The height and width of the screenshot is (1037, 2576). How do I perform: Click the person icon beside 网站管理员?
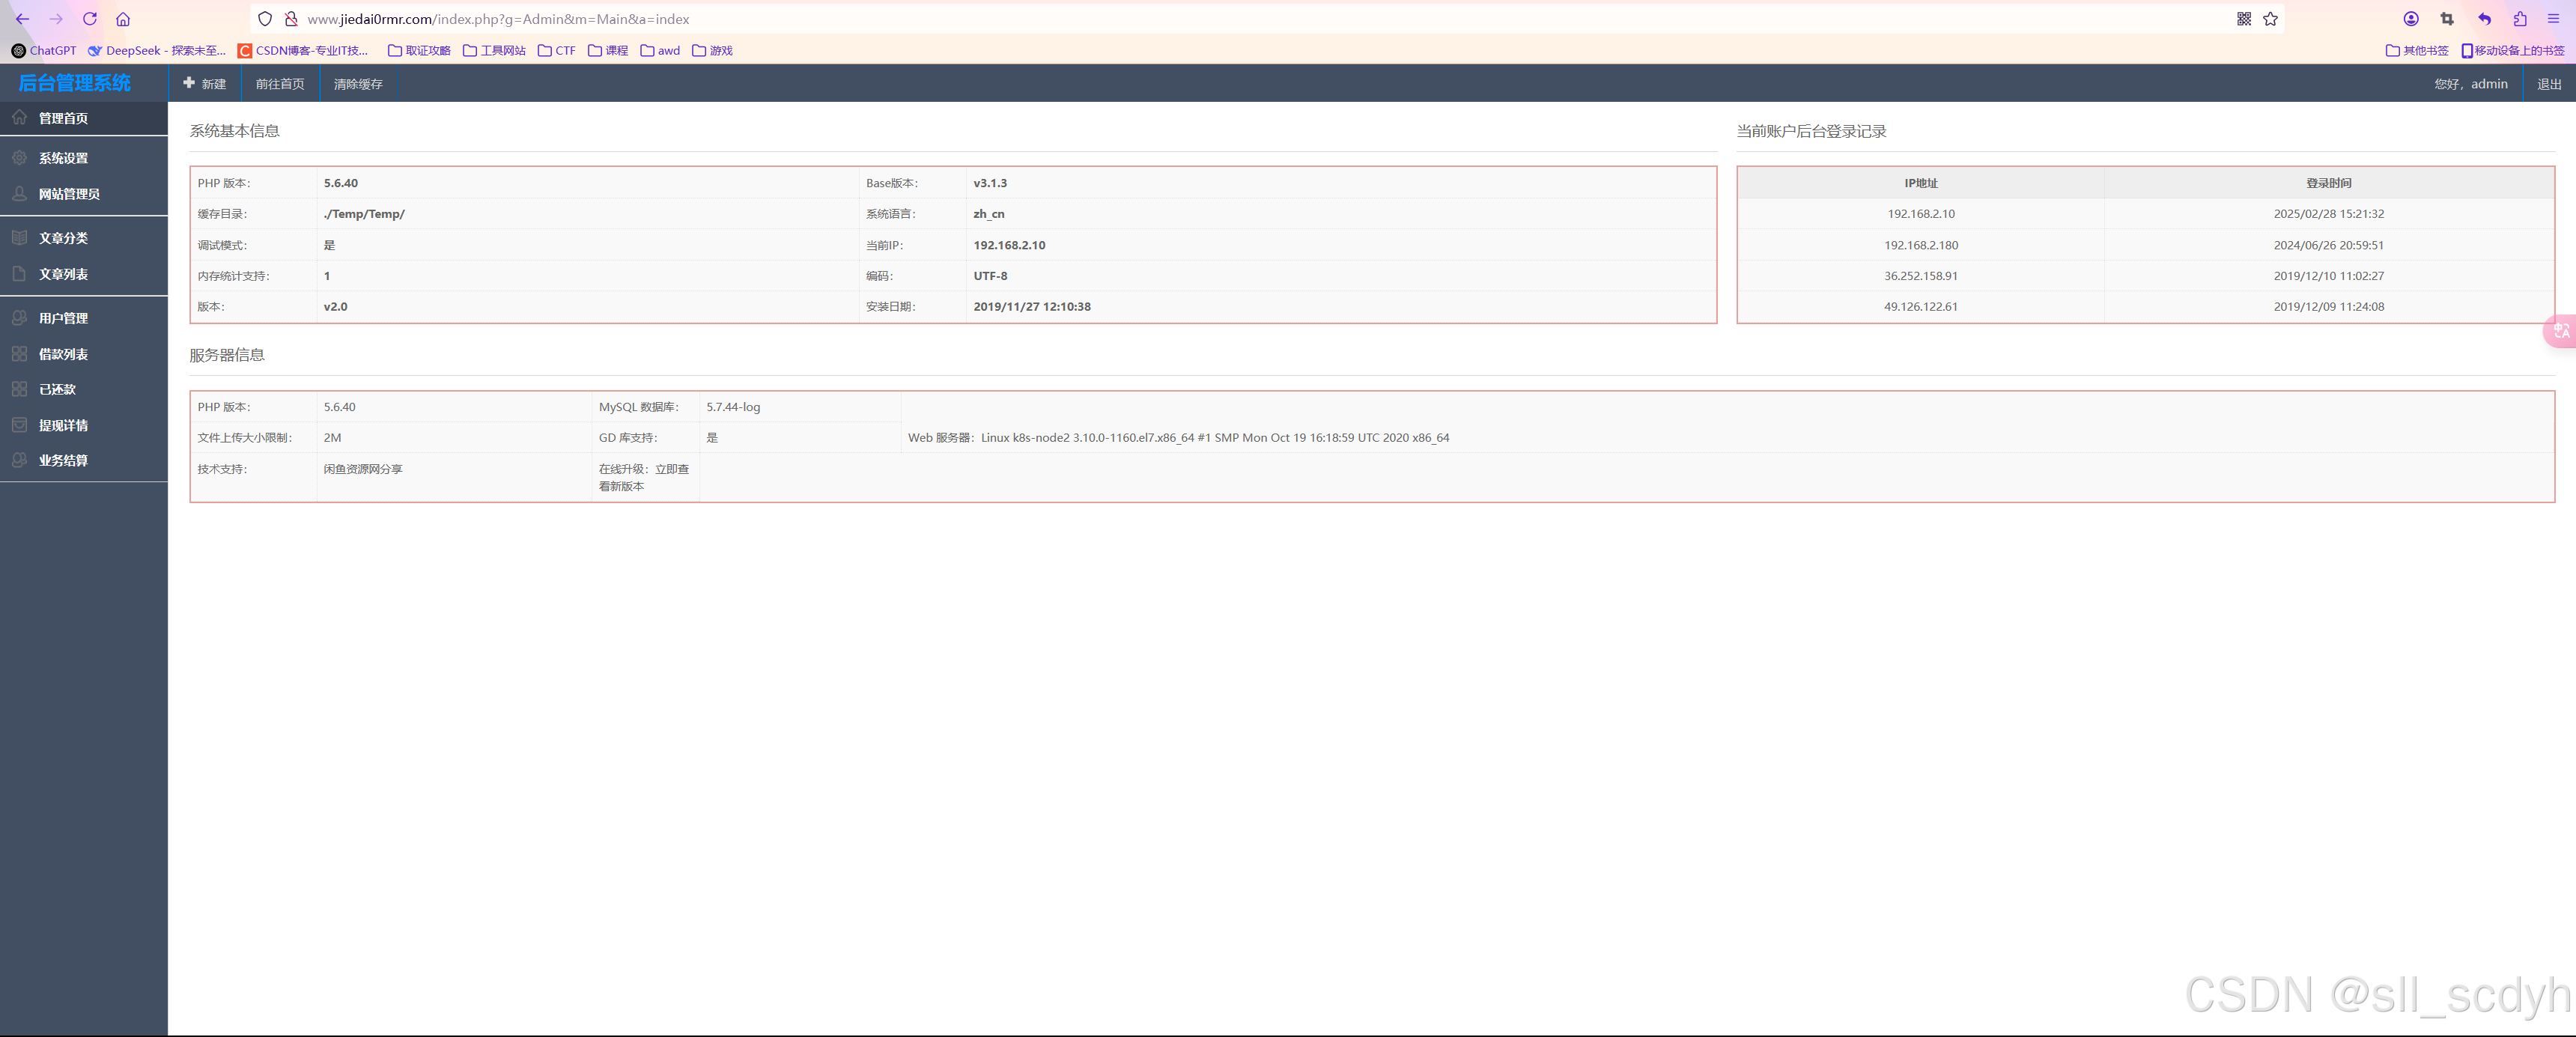19,193
